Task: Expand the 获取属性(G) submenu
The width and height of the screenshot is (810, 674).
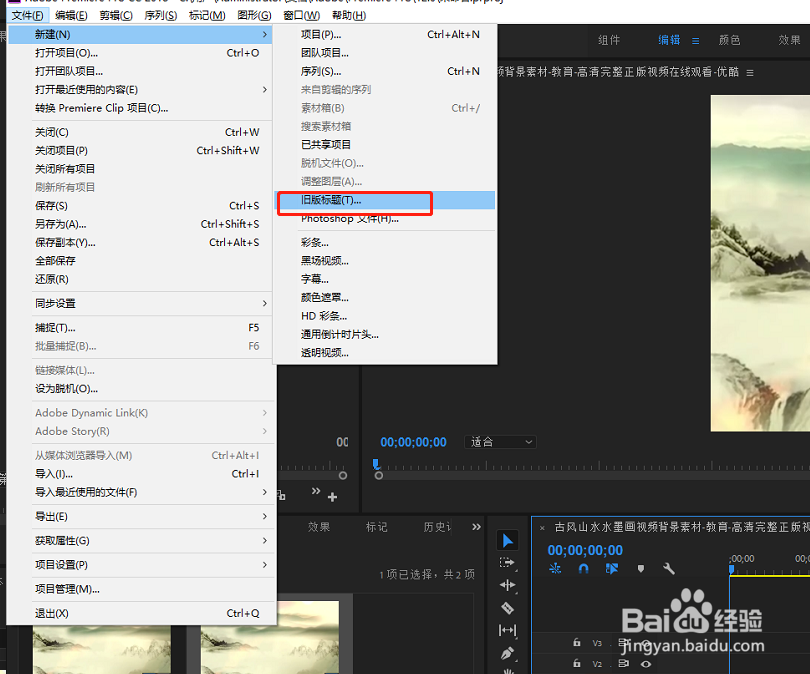Action: click(264, 541)
